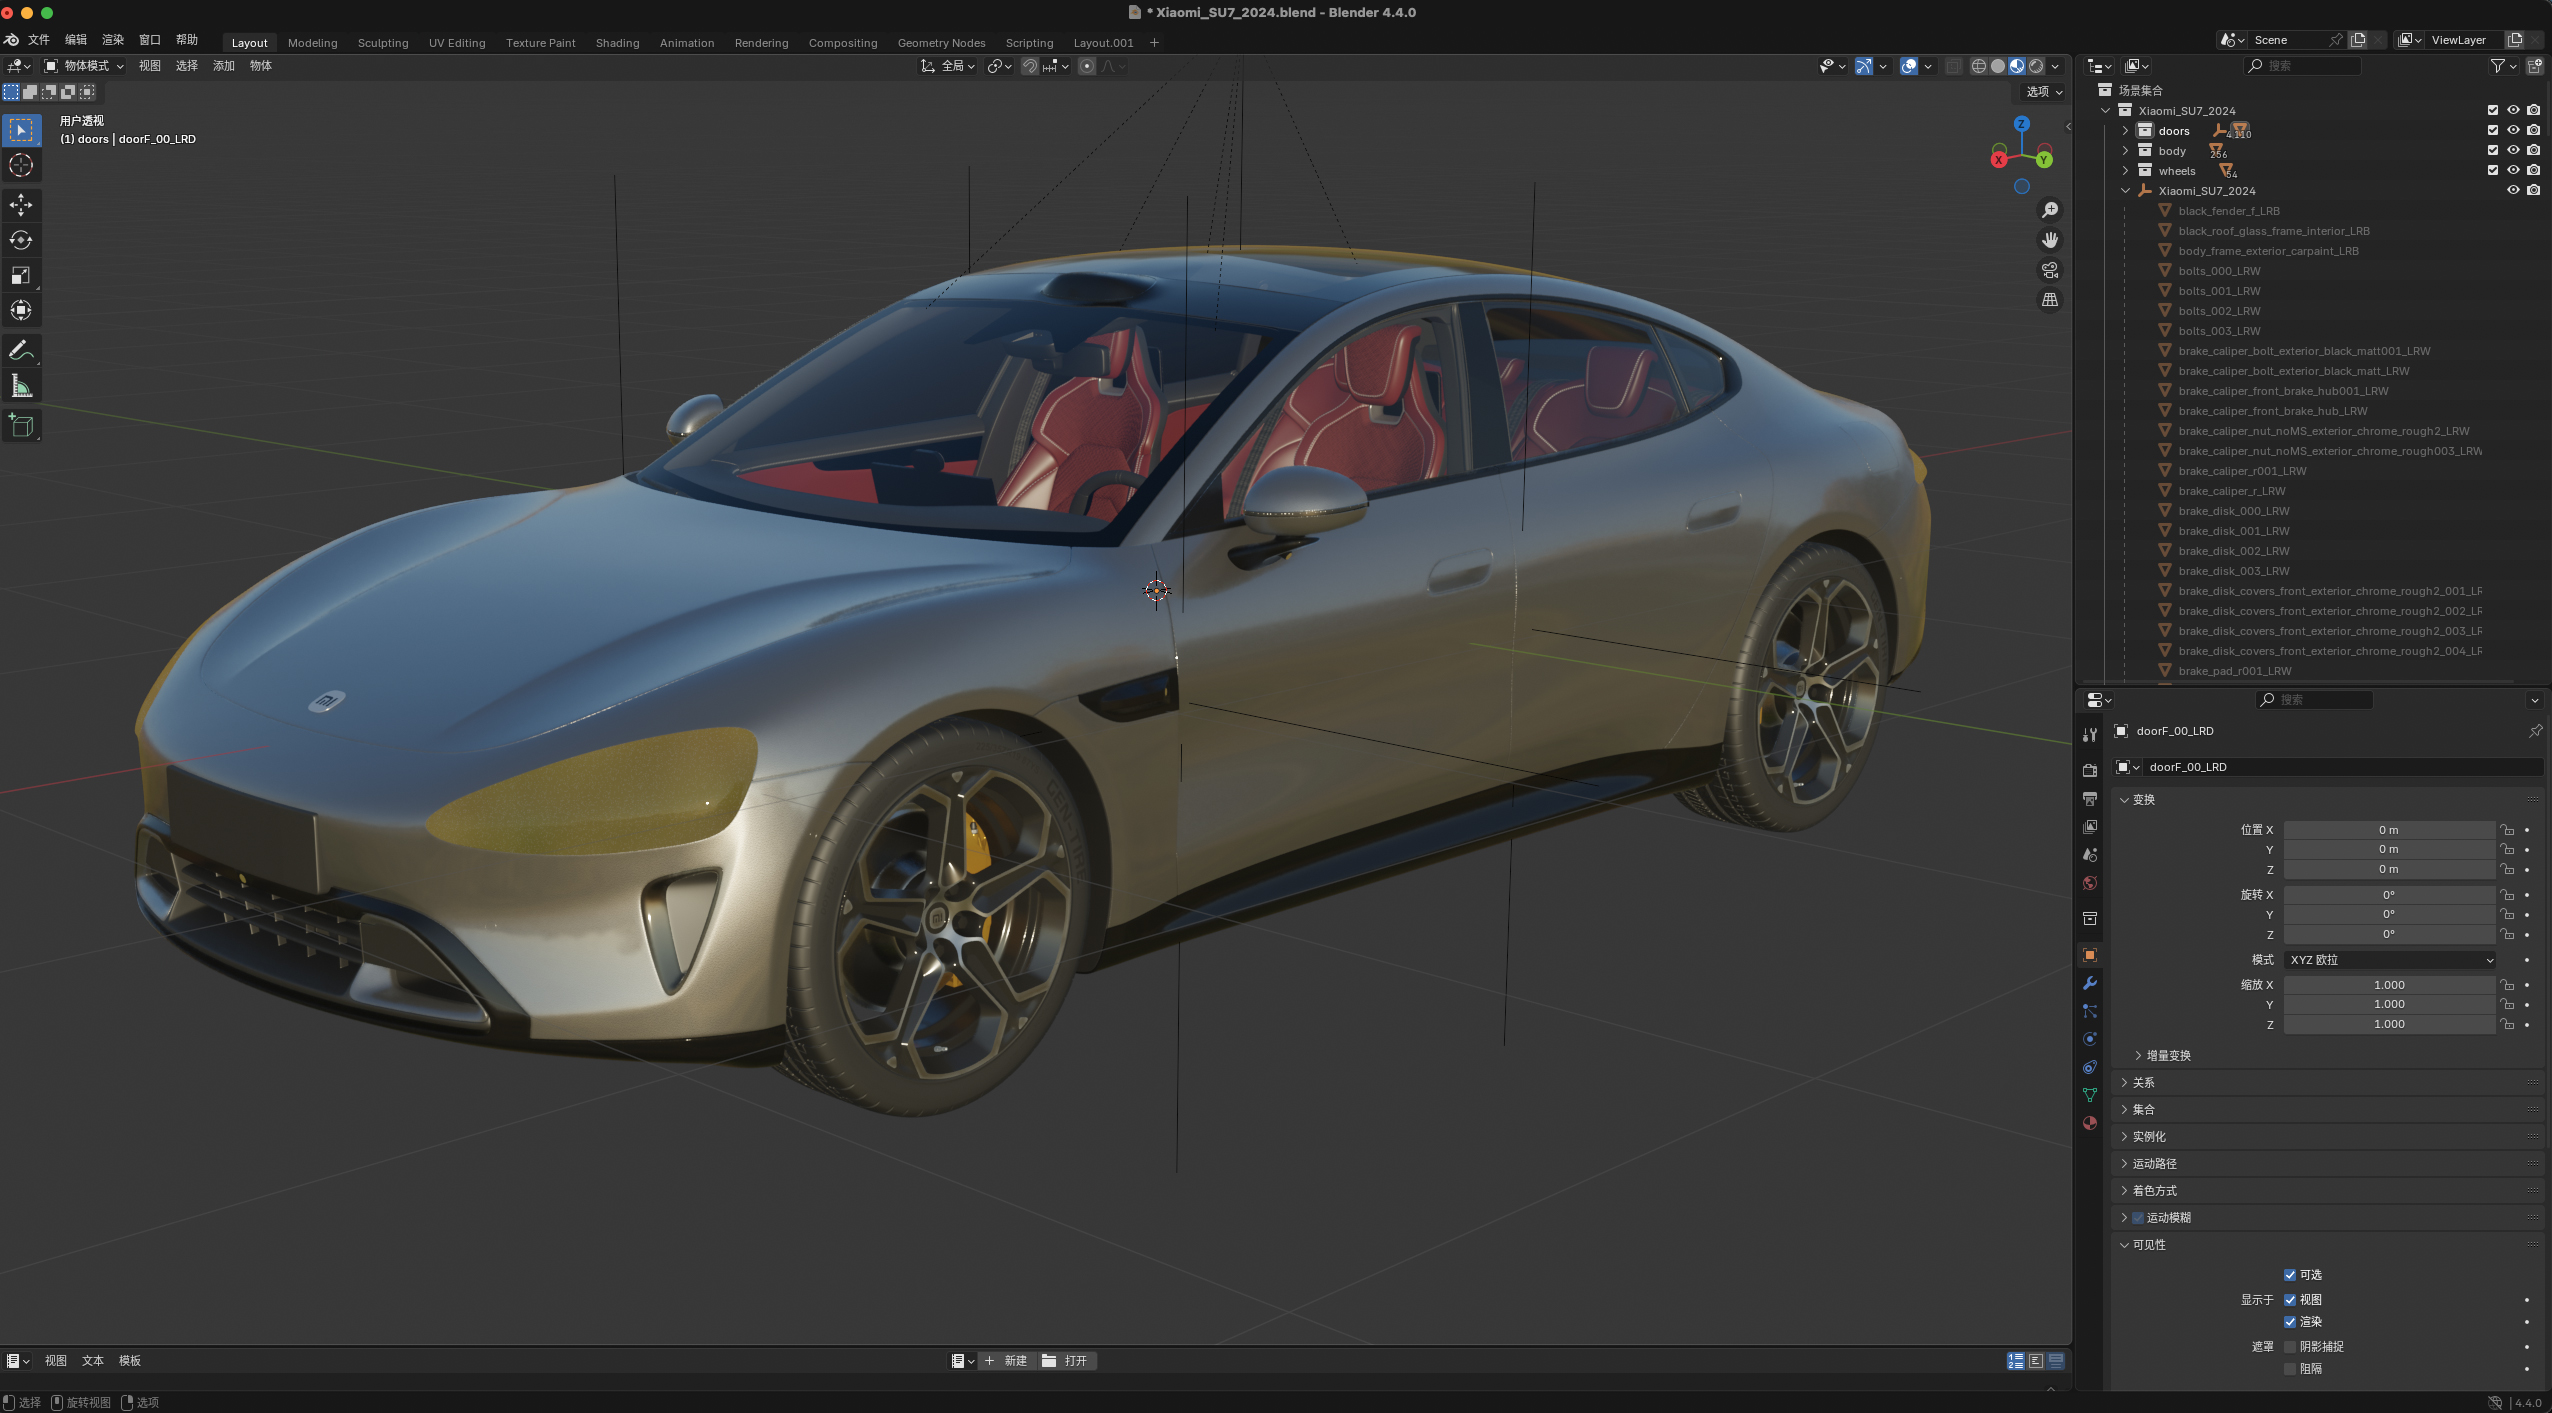This screenshot has width=2552, height=1413.
Task: Select the Measure tool
Action: (21, 386)
